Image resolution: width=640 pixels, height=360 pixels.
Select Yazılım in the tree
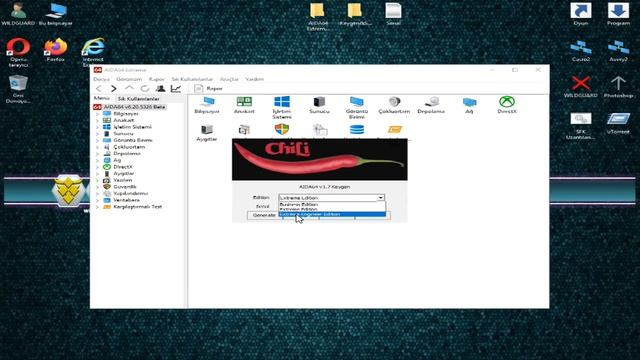(122, 180)
